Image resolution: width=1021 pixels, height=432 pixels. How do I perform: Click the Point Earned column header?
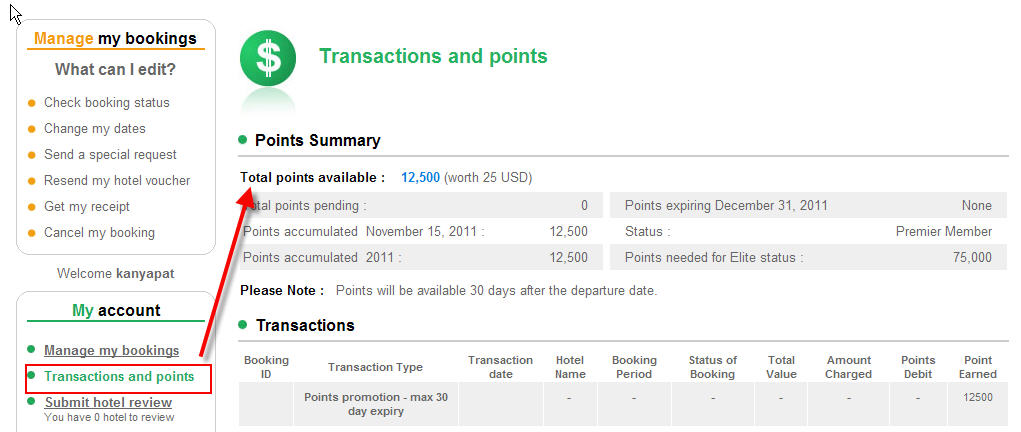pos(977,367)
